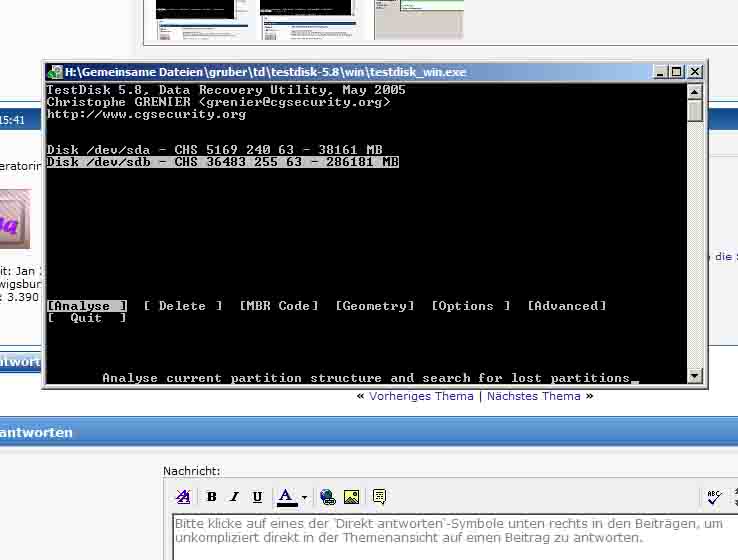Image resolution: width=738 pixels, height=560 pixels.
Task: Click the console vertical scrollbar thumb
Action: 695,111
